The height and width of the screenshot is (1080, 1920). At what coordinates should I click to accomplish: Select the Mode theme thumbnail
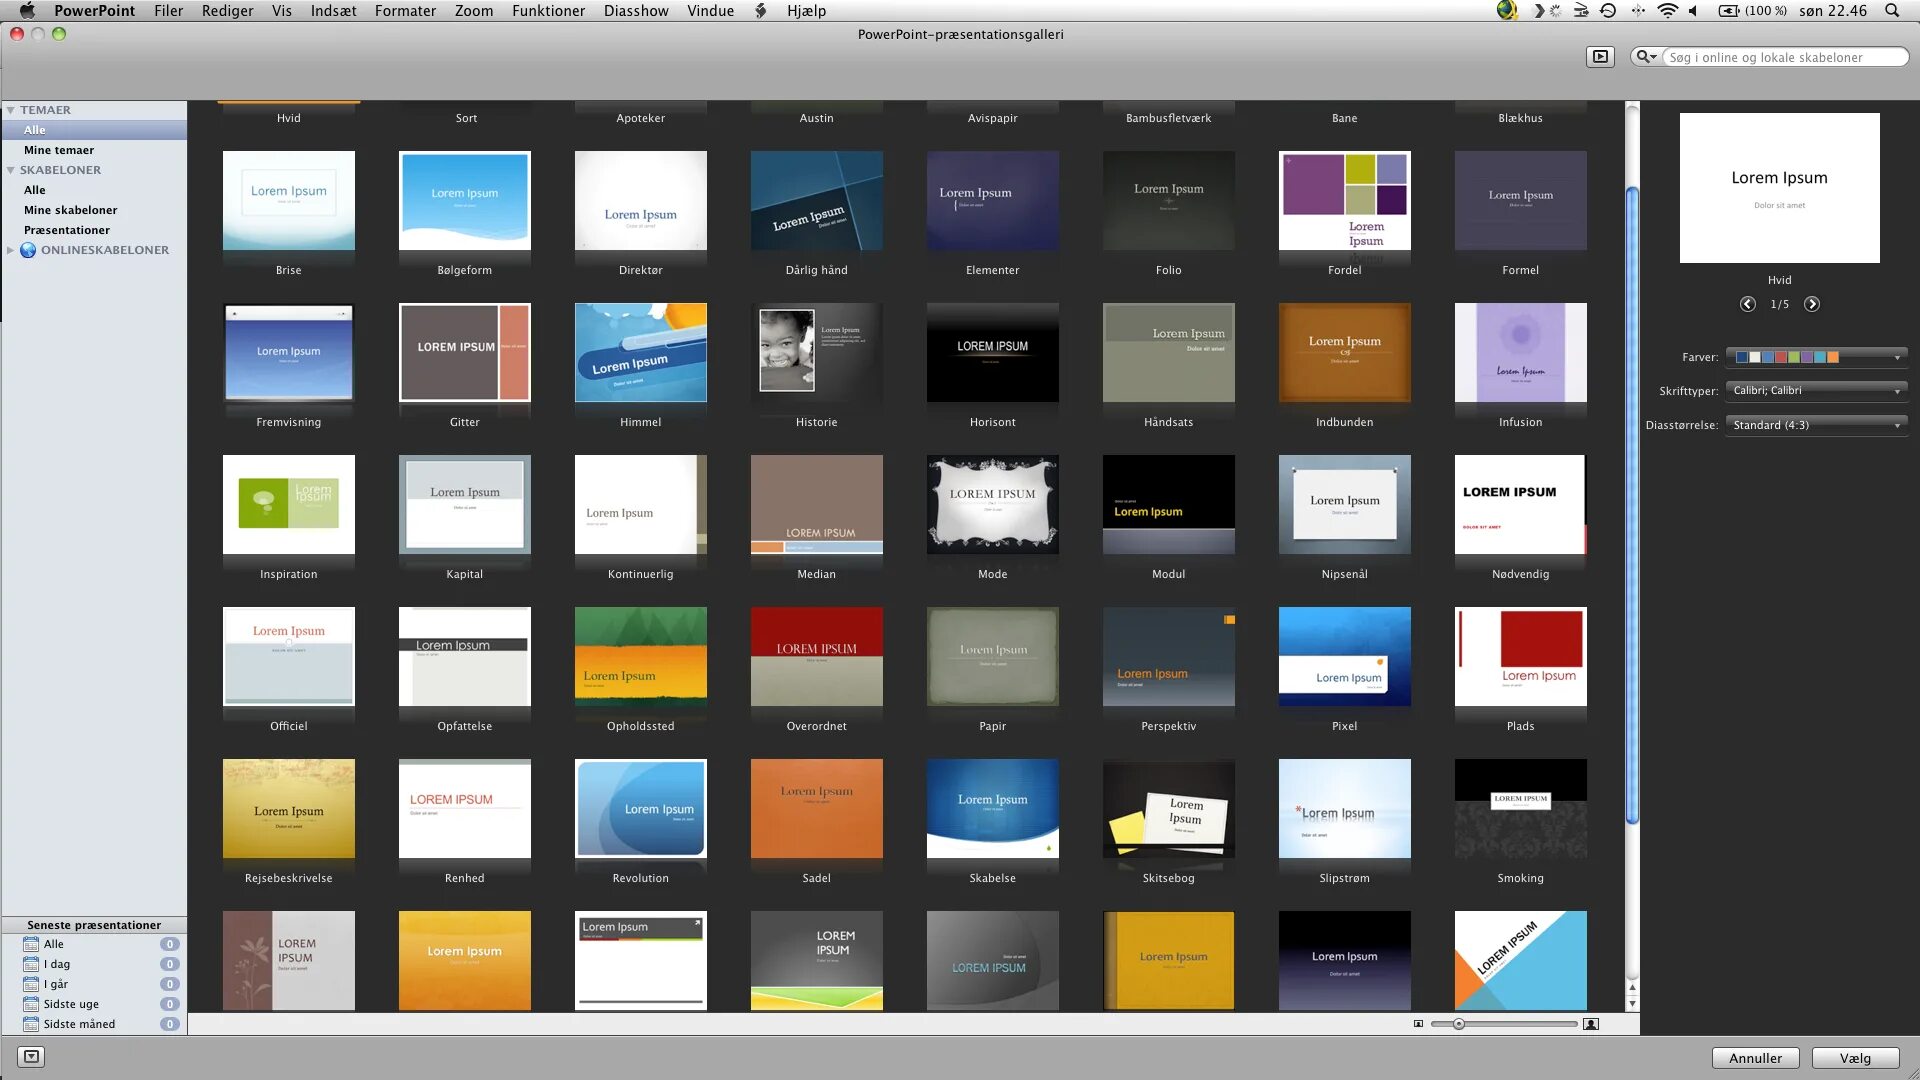coord(993,504)
